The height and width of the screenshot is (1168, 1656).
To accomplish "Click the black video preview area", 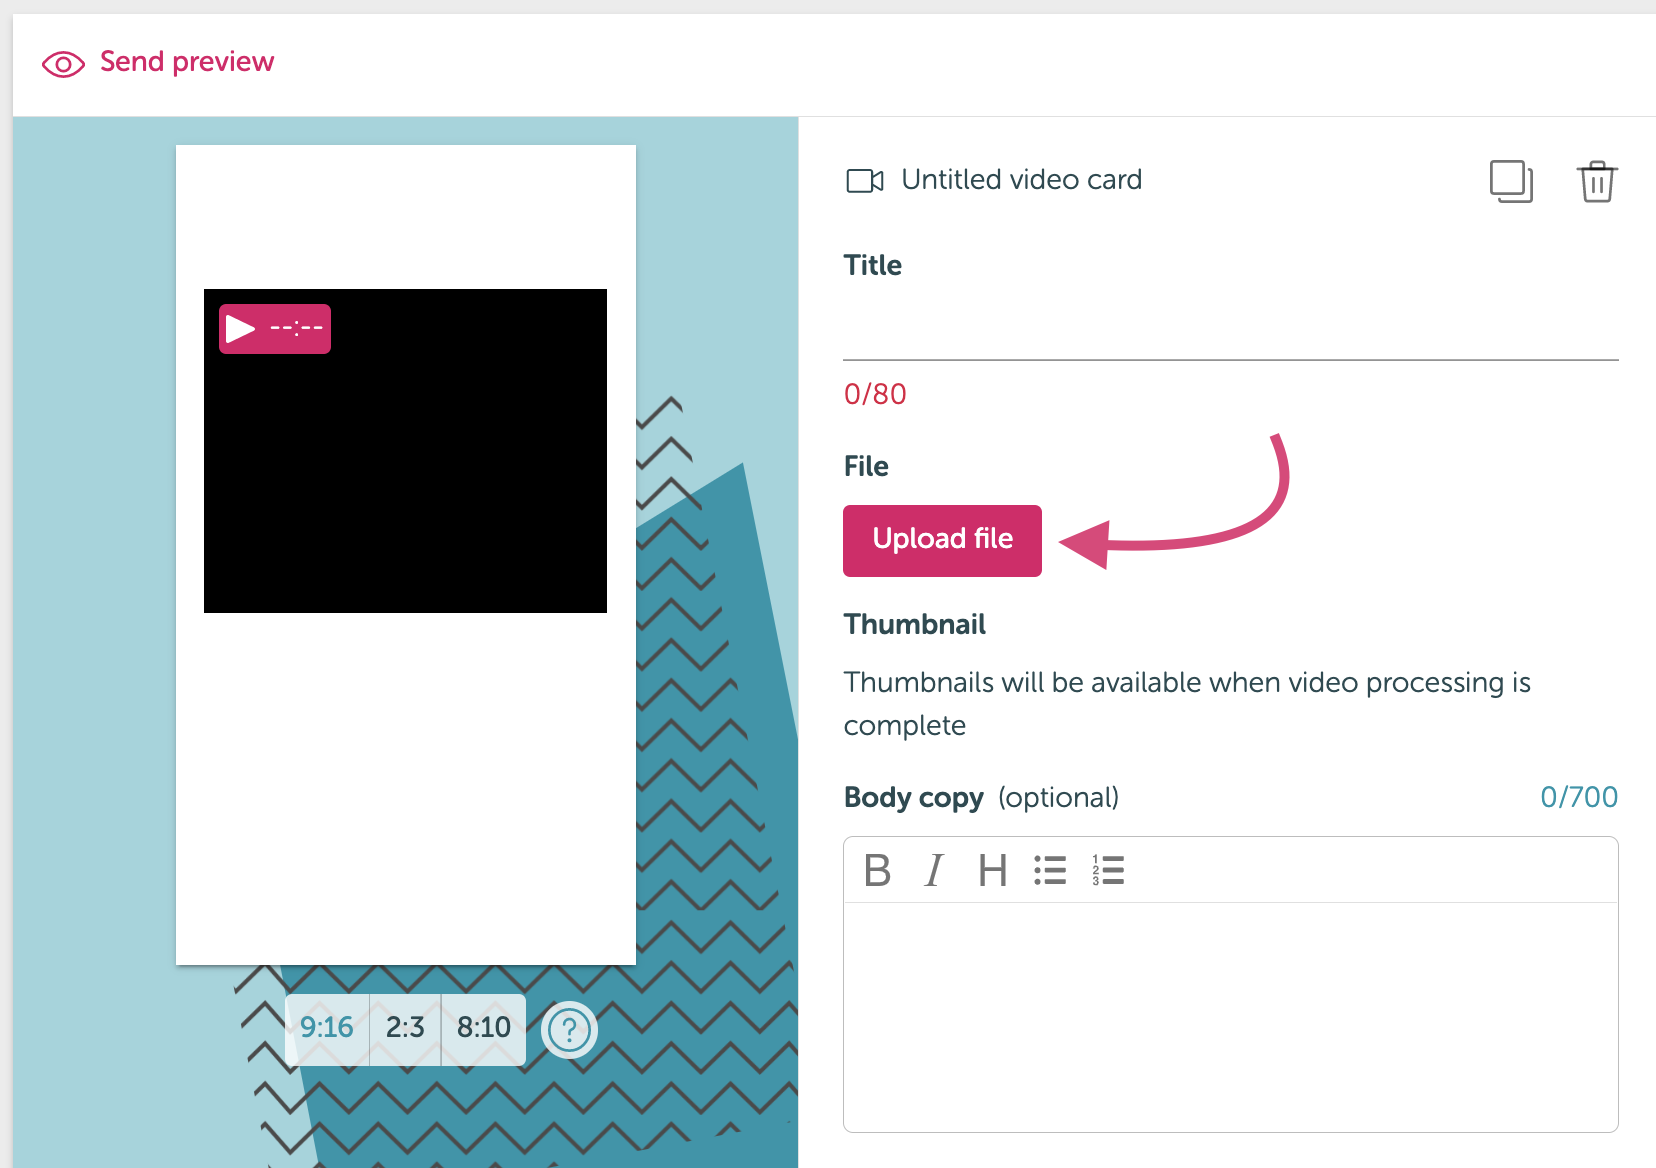I will 405,451.
